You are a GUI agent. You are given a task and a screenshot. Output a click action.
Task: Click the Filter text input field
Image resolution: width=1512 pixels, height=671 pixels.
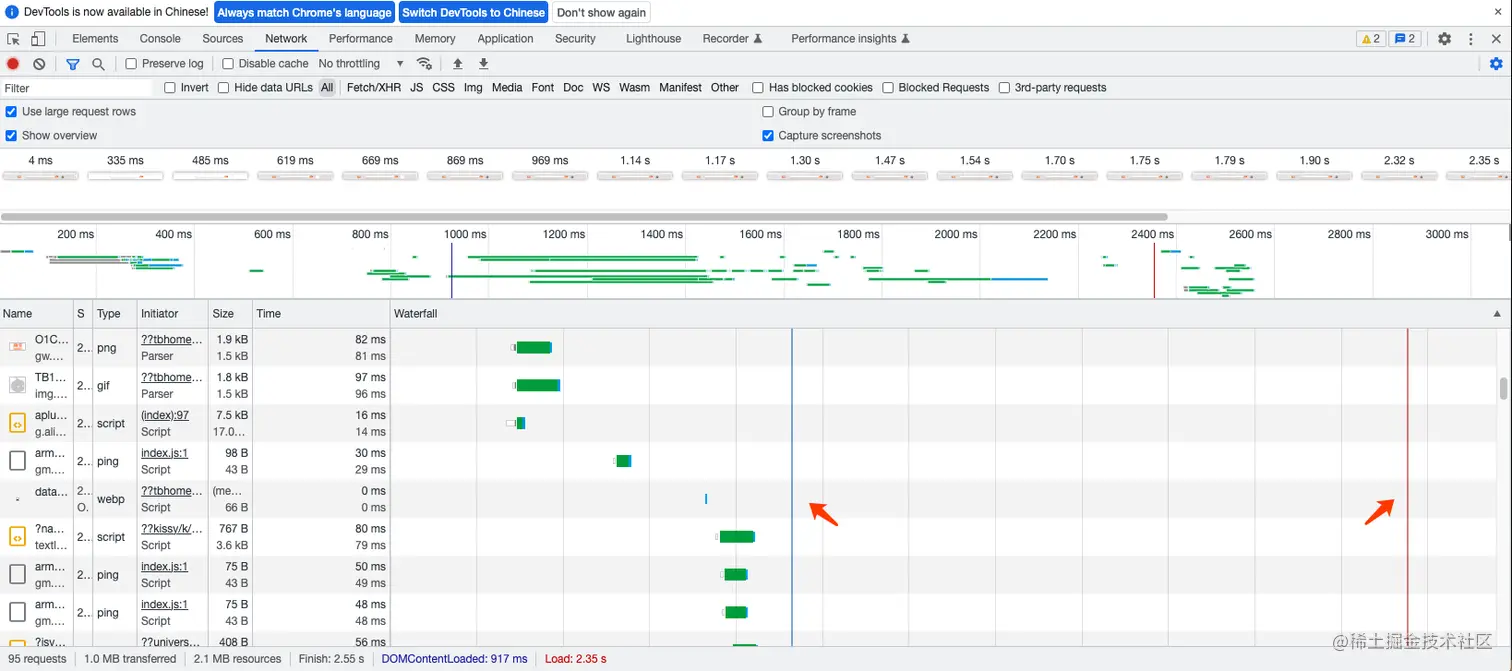[x=76, y=88]
